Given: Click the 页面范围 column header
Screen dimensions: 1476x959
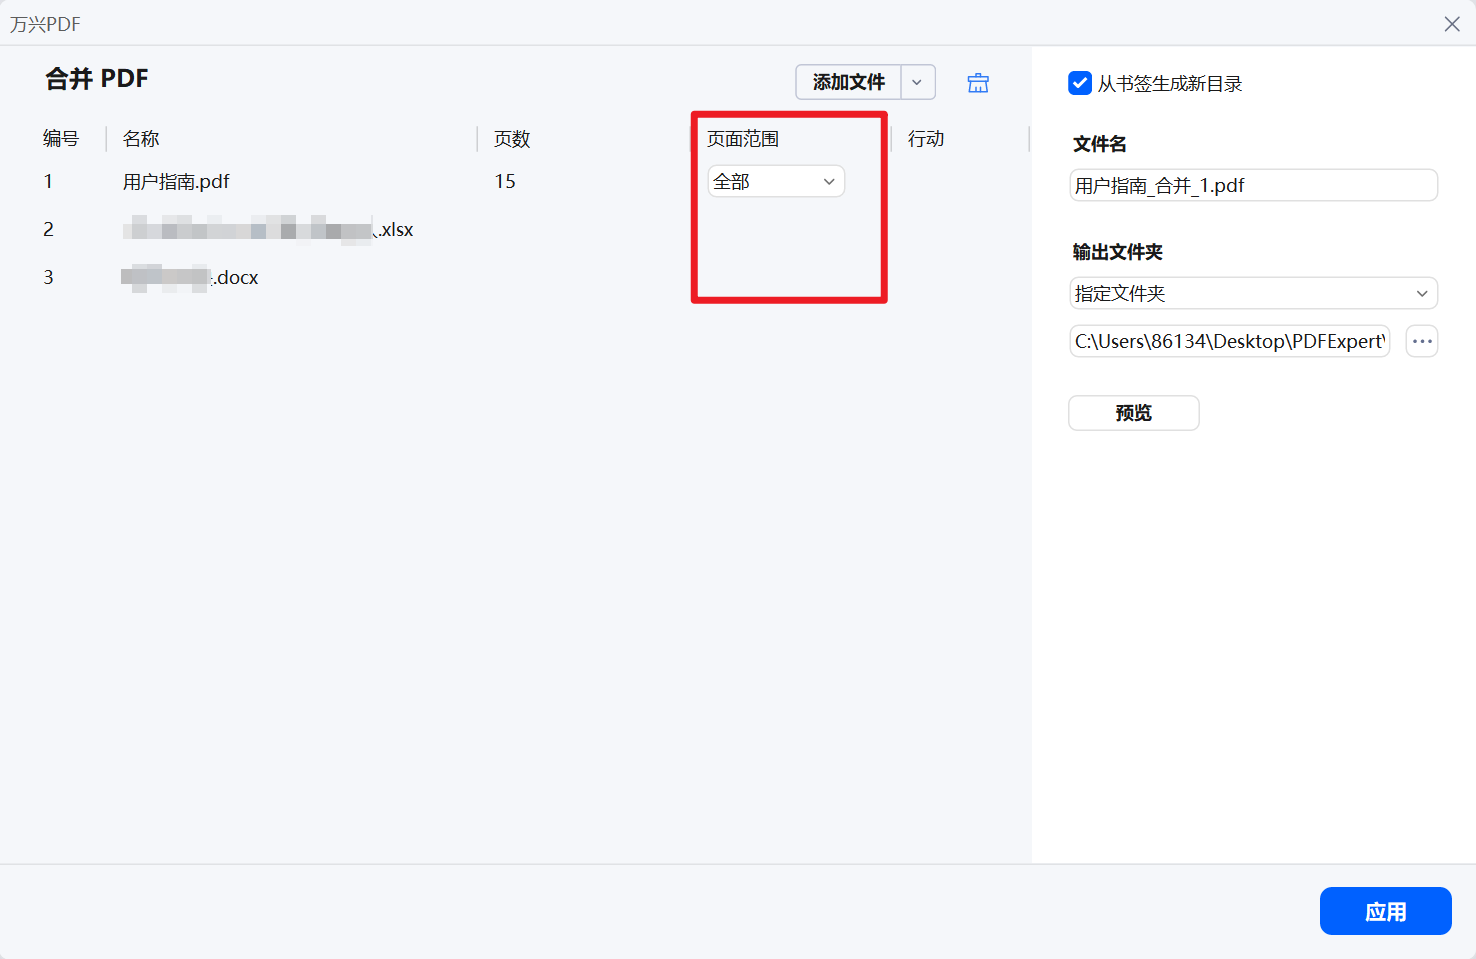Looking at the screenshot, I should [x=742, y=138].
